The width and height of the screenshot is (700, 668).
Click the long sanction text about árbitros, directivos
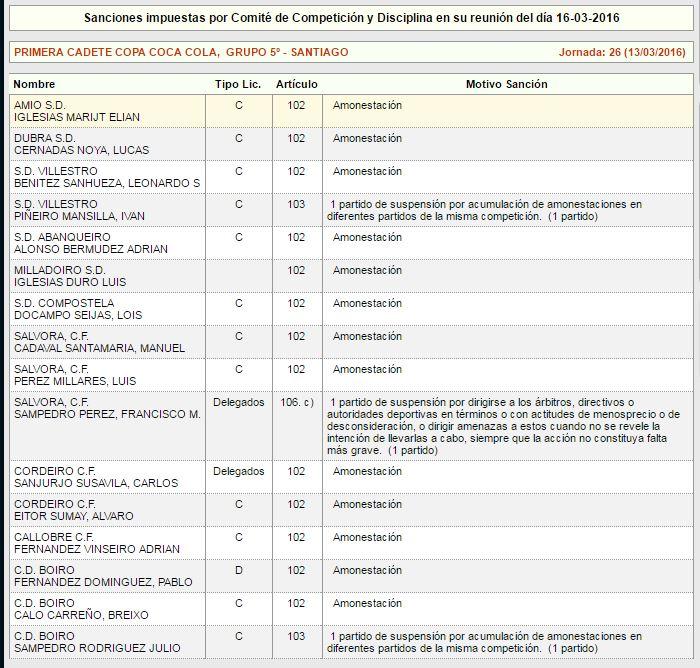504,426
